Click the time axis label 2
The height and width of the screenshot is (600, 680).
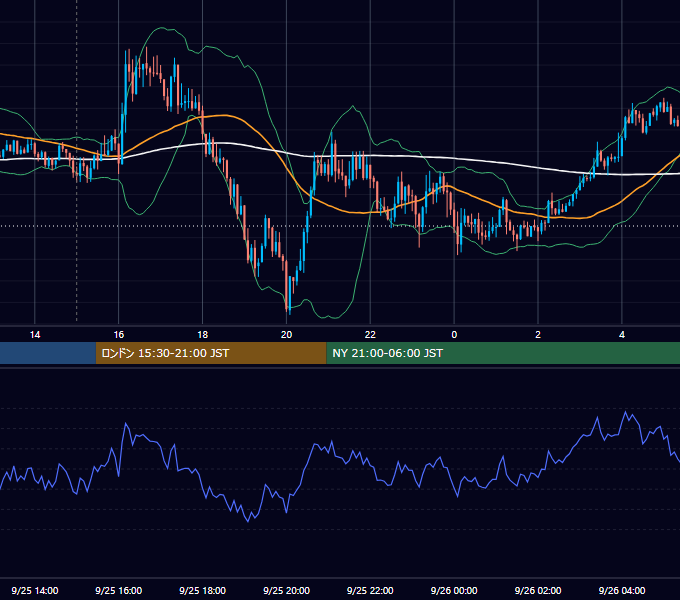538,335
